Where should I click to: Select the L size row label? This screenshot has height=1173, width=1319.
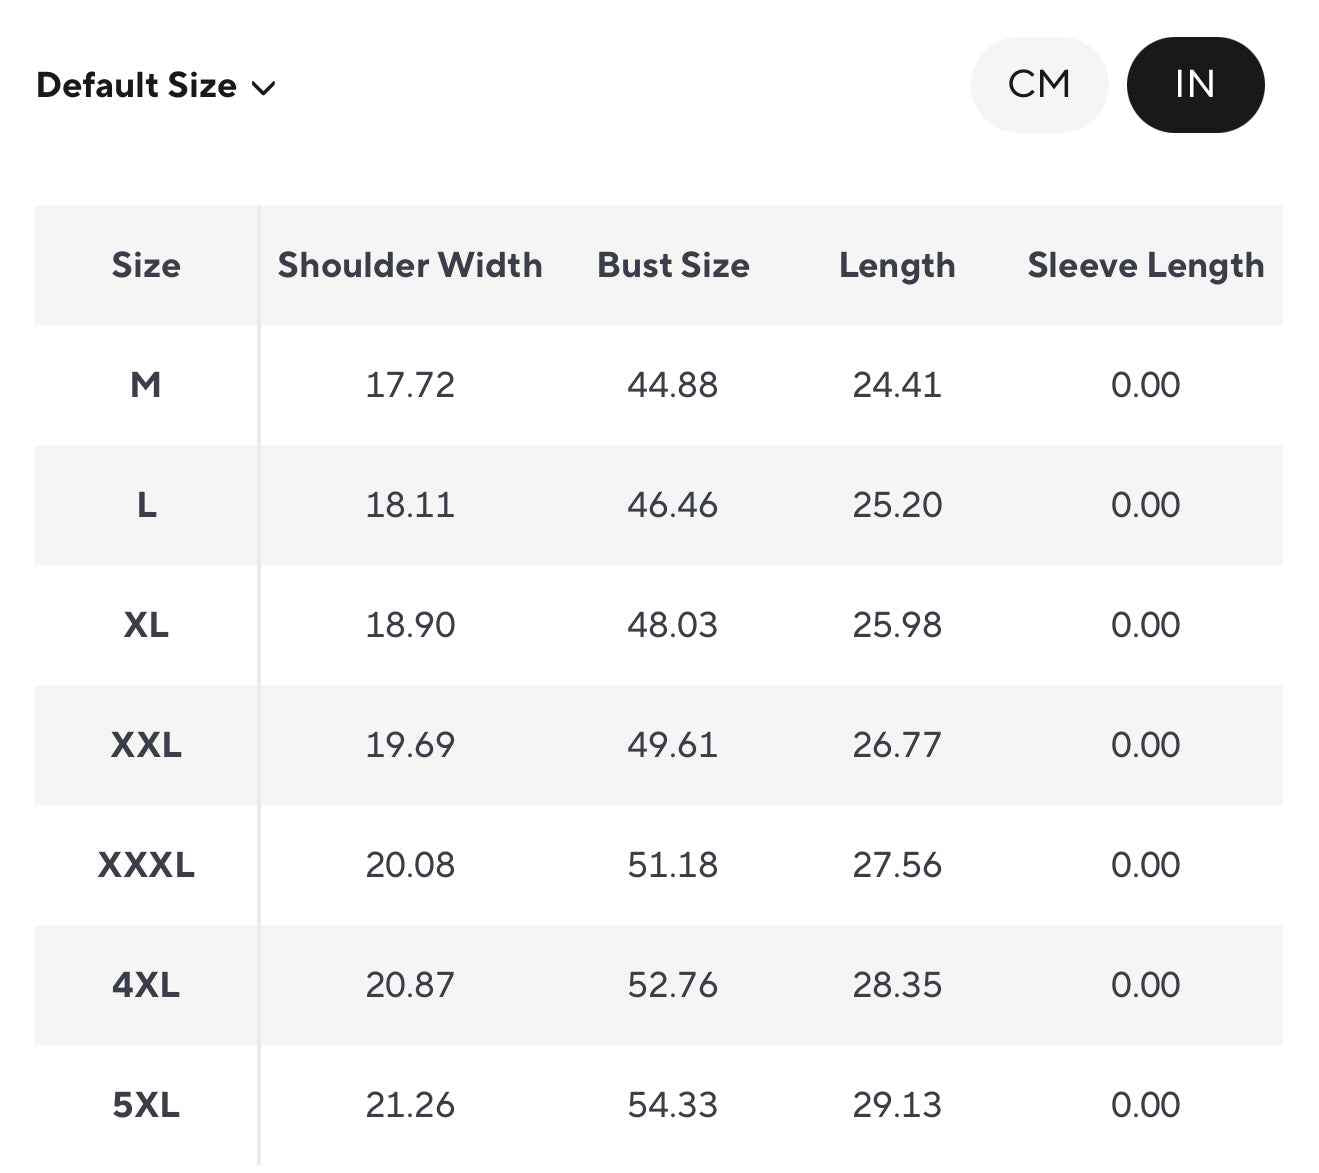146,505
